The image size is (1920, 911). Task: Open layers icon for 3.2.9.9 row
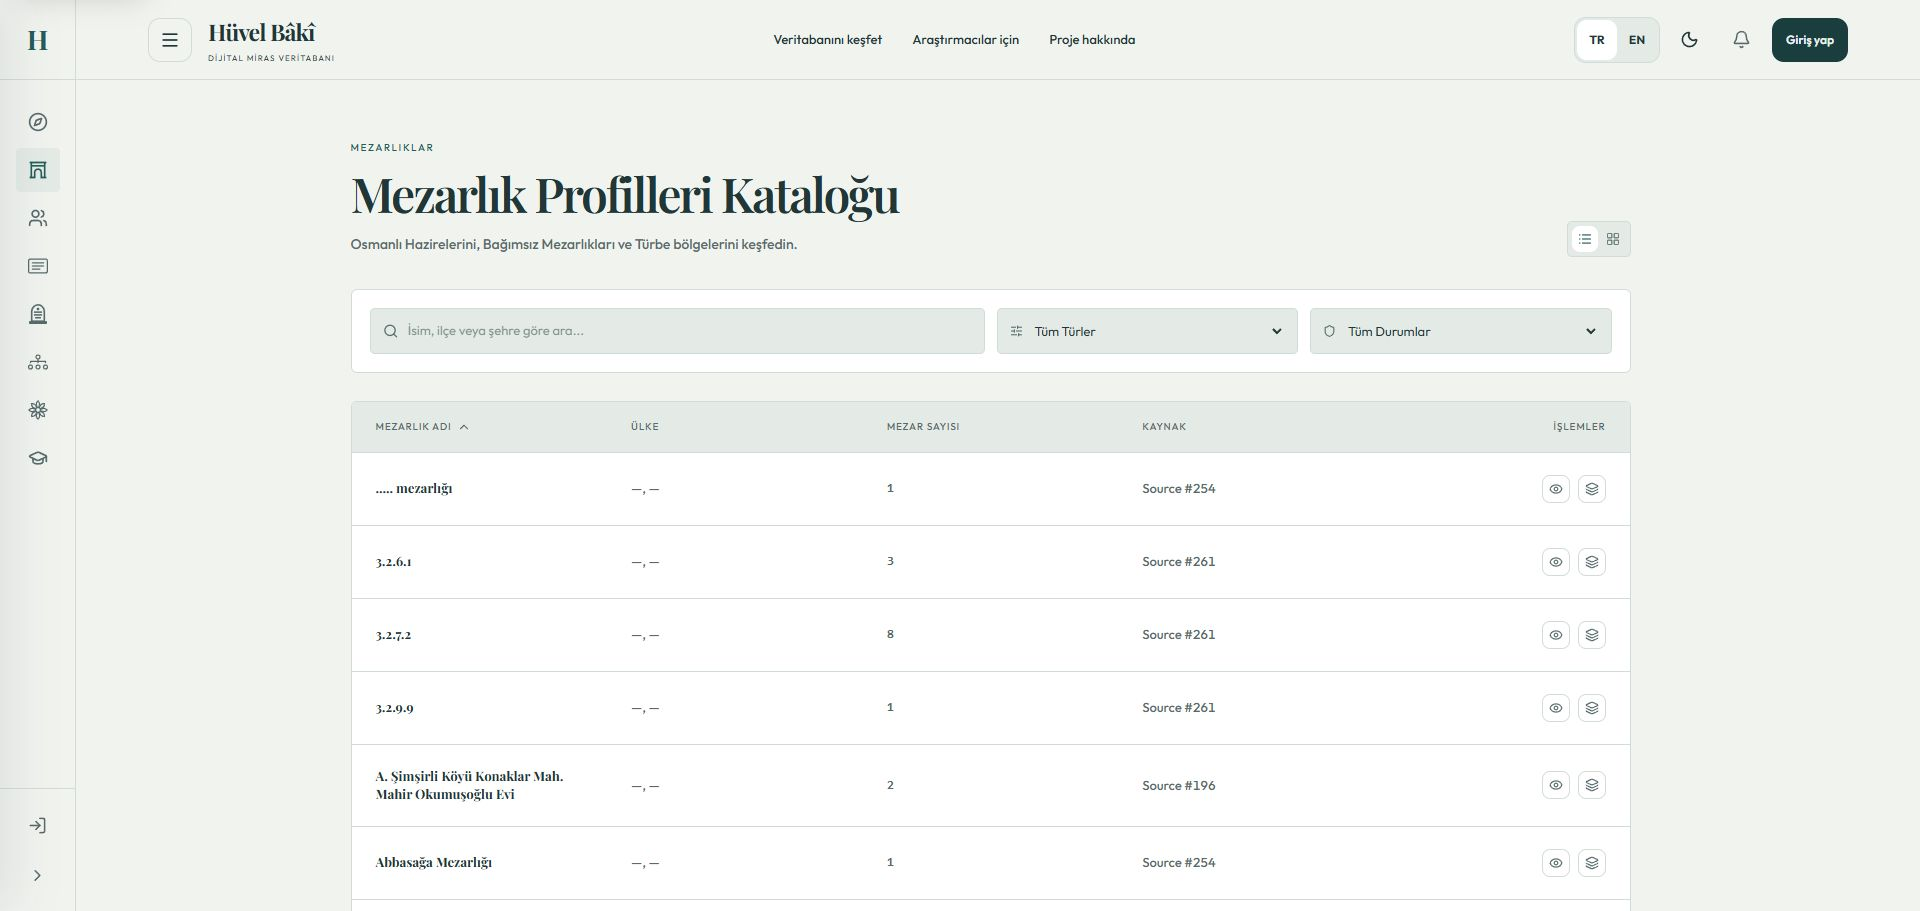1592,708
